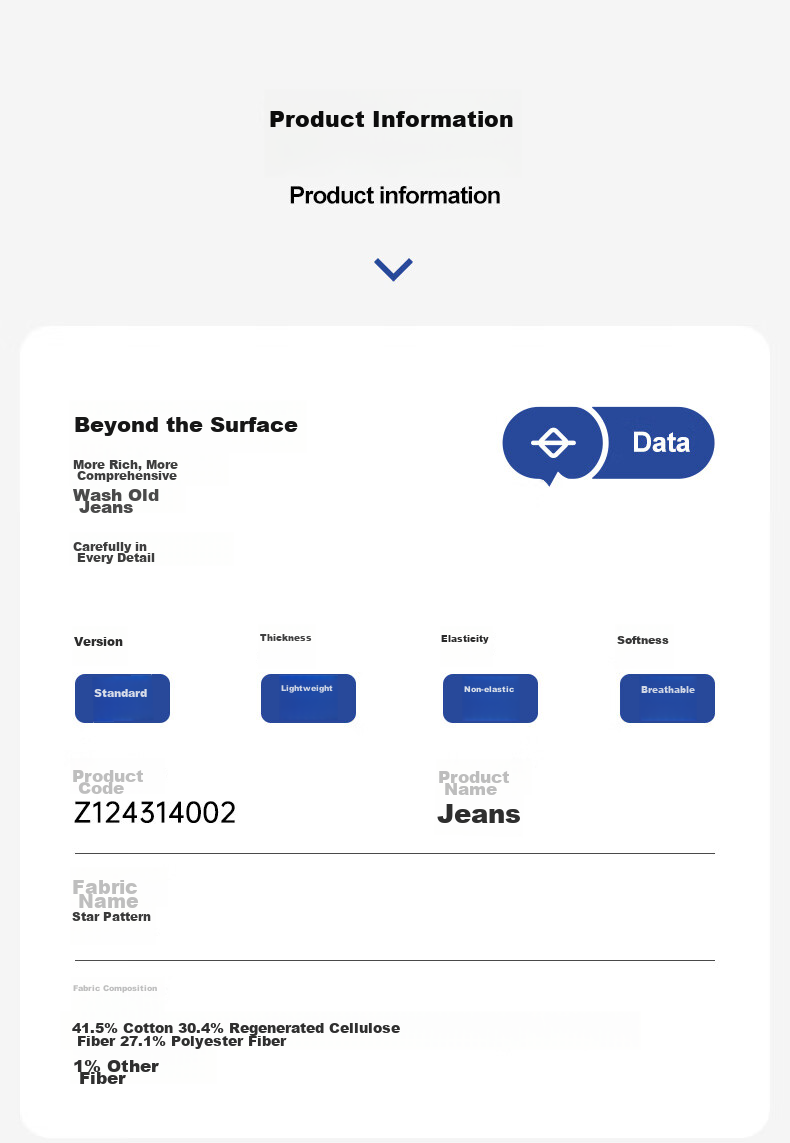Click the 1% Other Fiber text
The height and width of the screenshot is (1143, 790).
tap(116, 1072)
